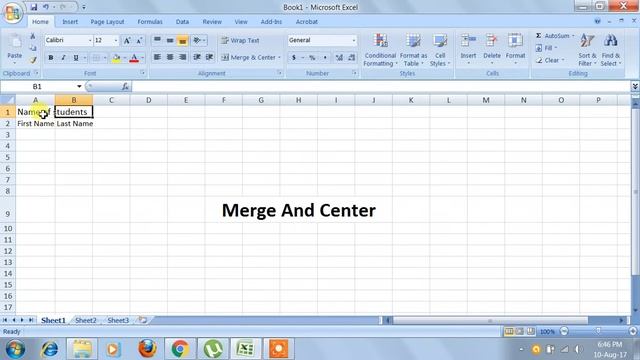Expand the font size 12 dropdown
Image resolution: width=640 pixels, height=360 pixels.
pos(116,40)
